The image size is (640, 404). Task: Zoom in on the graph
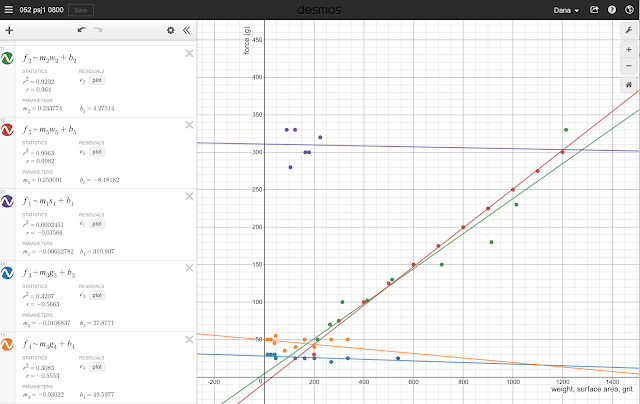[629, 49]
